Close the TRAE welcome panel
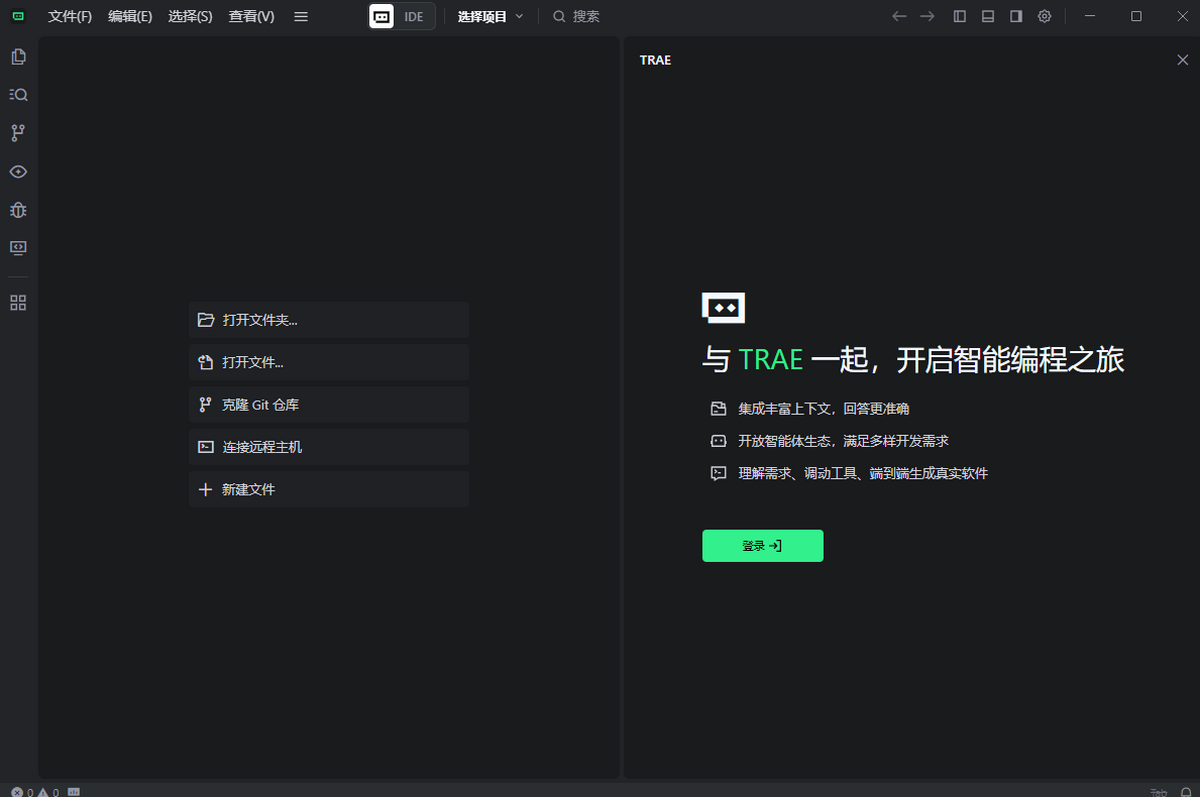Image resolution: width=1200 pixels, height=797 pixels. [1182, 60]
